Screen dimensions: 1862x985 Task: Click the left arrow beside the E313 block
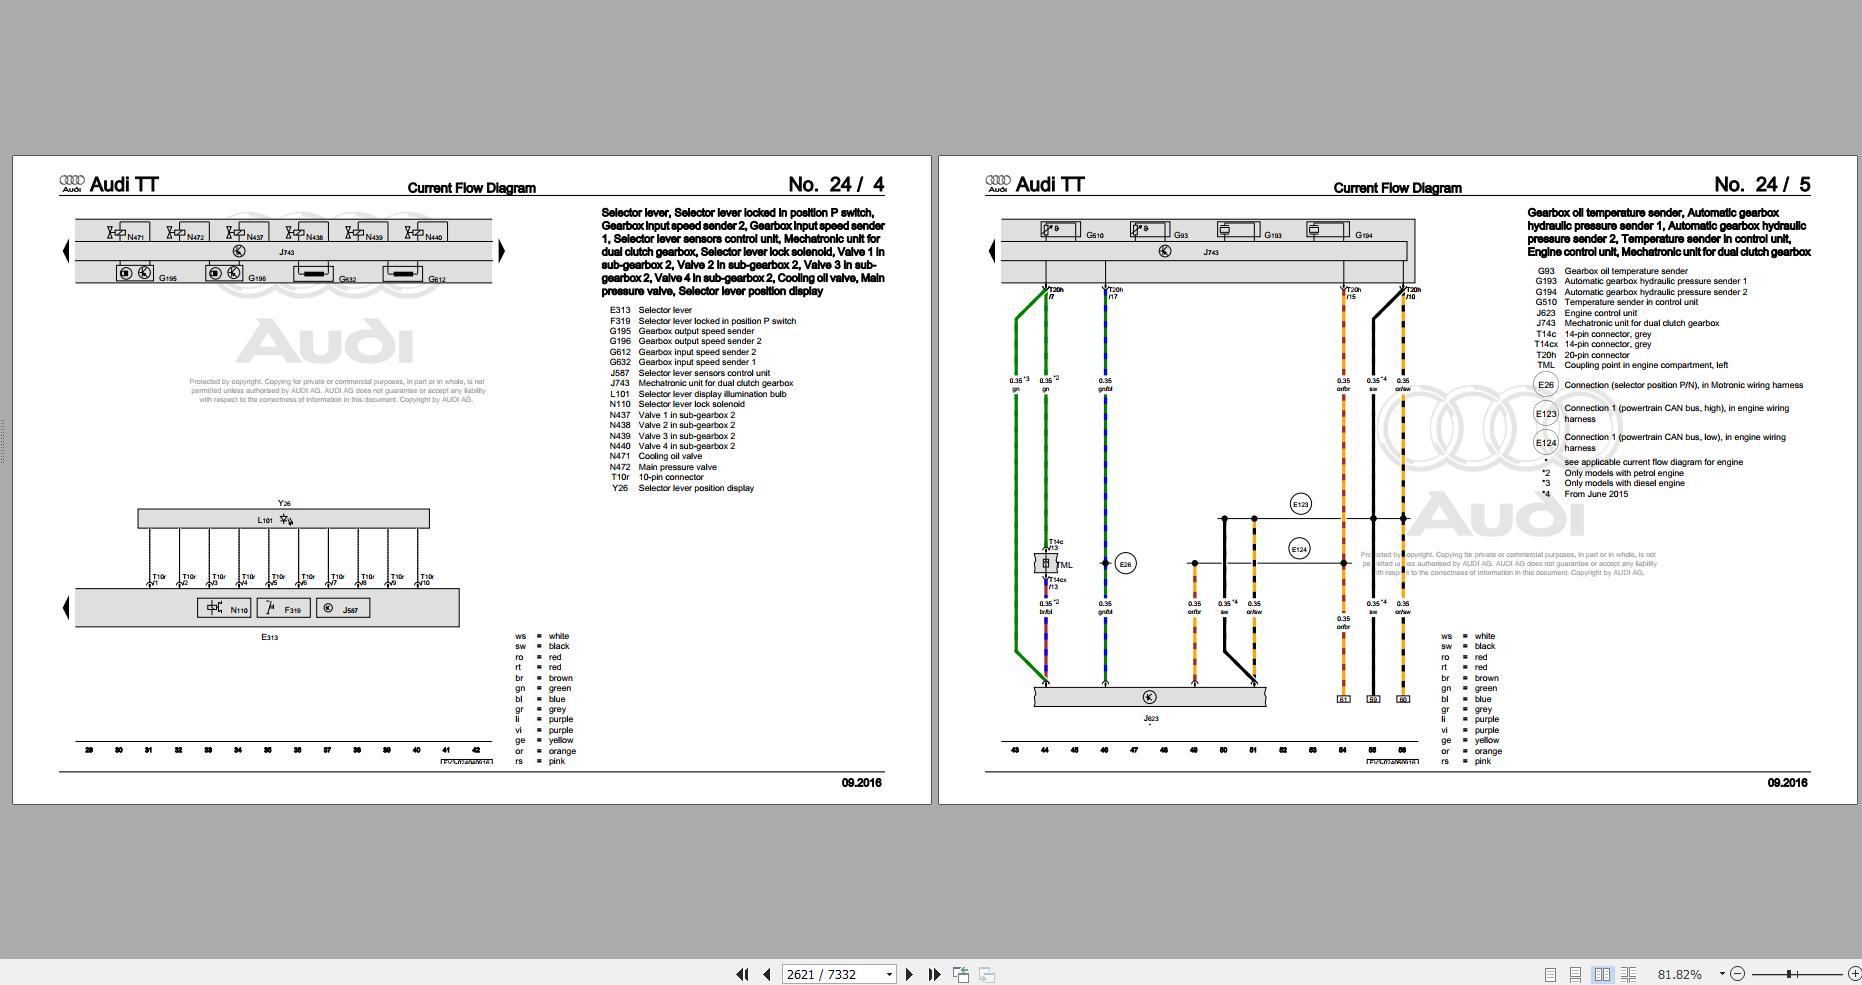point(66,607)
